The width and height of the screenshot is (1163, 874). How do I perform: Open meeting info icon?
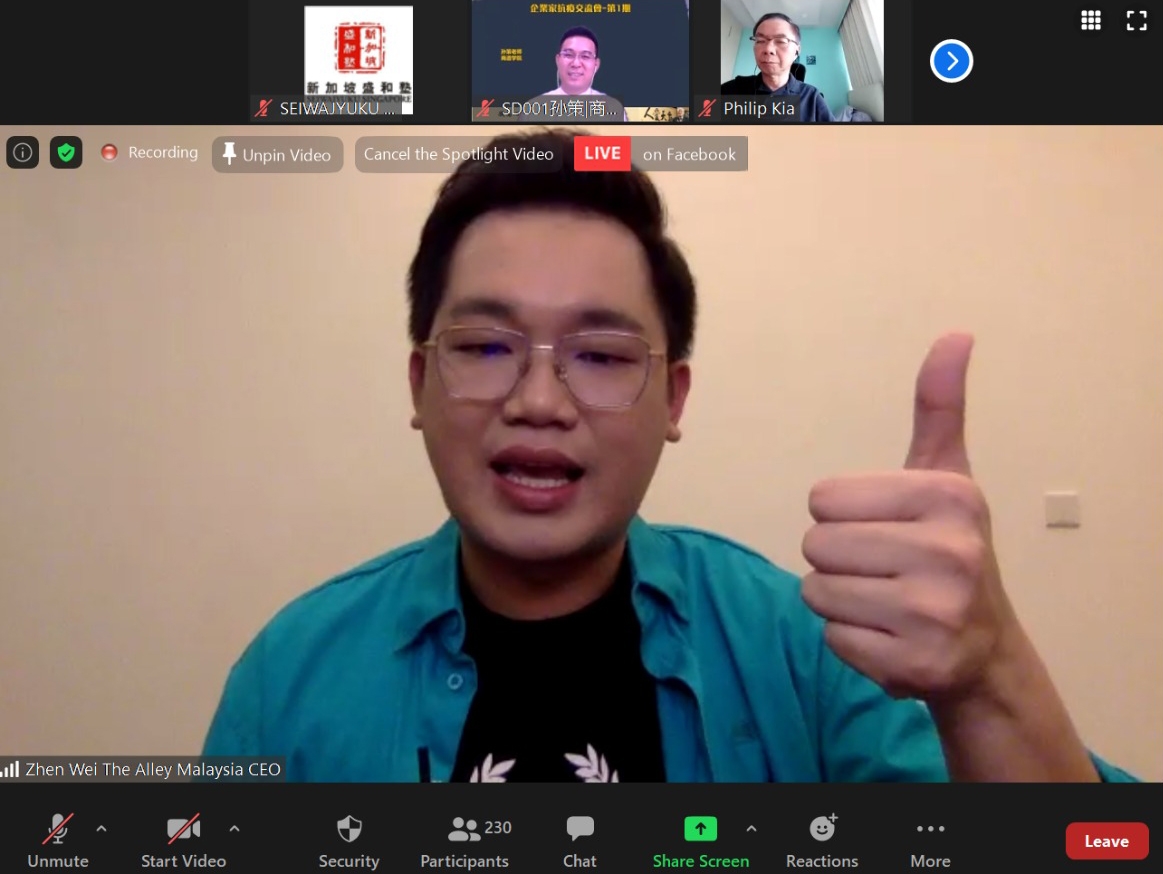coord(22,153)
